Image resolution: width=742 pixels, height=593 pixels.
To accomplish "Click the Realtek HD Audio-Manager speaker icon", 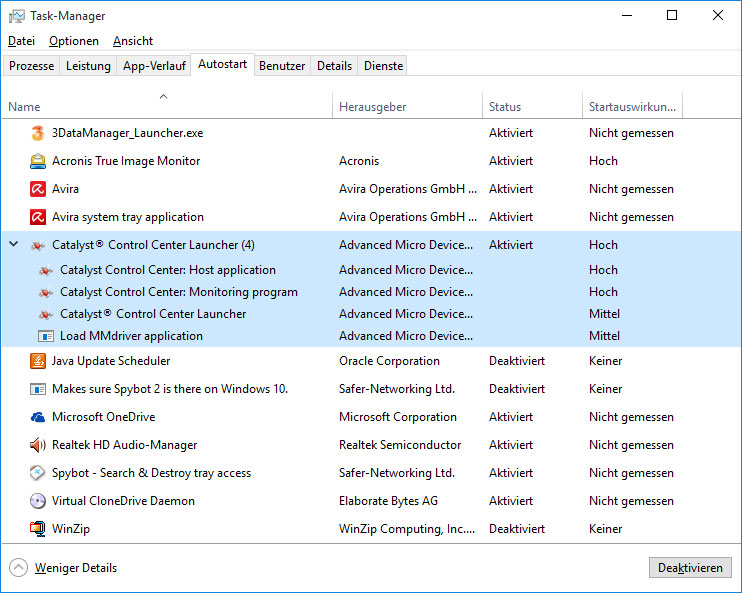I will (37, 445).
